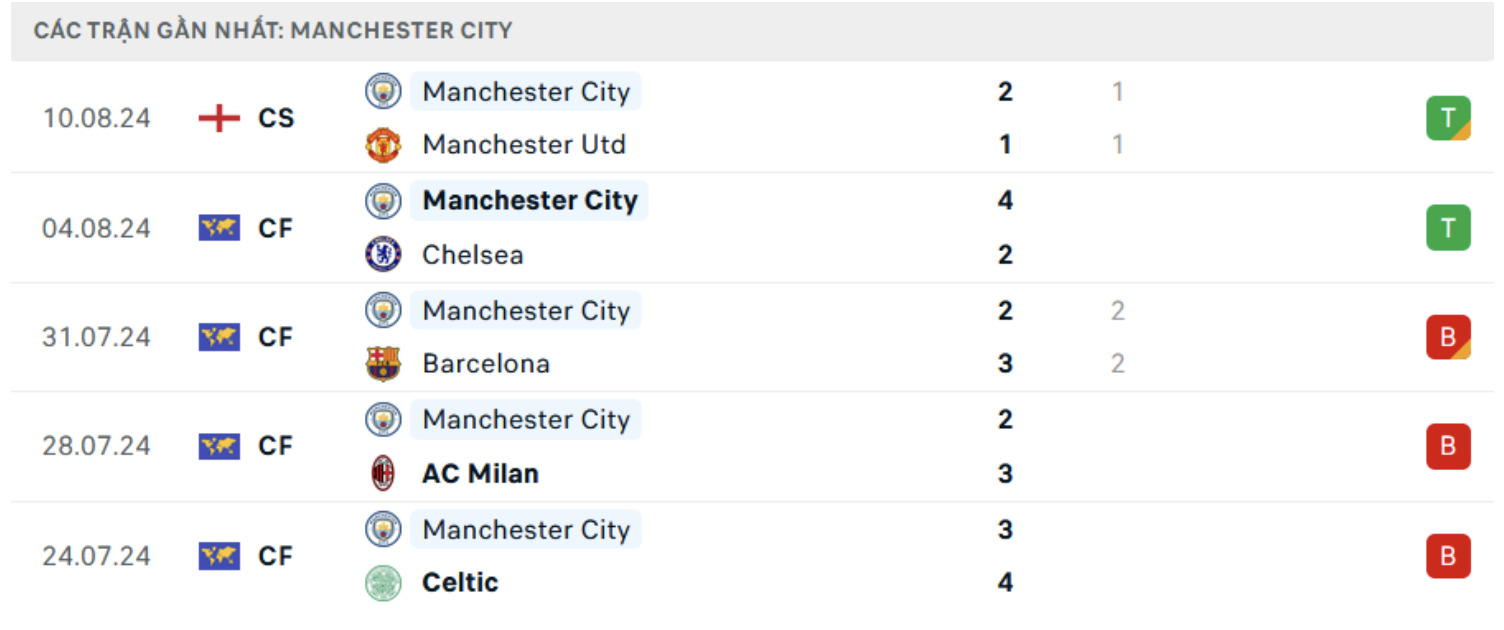Screen dimensions: 1504x630
Task: Click the CS competition label
Action: 276,118
